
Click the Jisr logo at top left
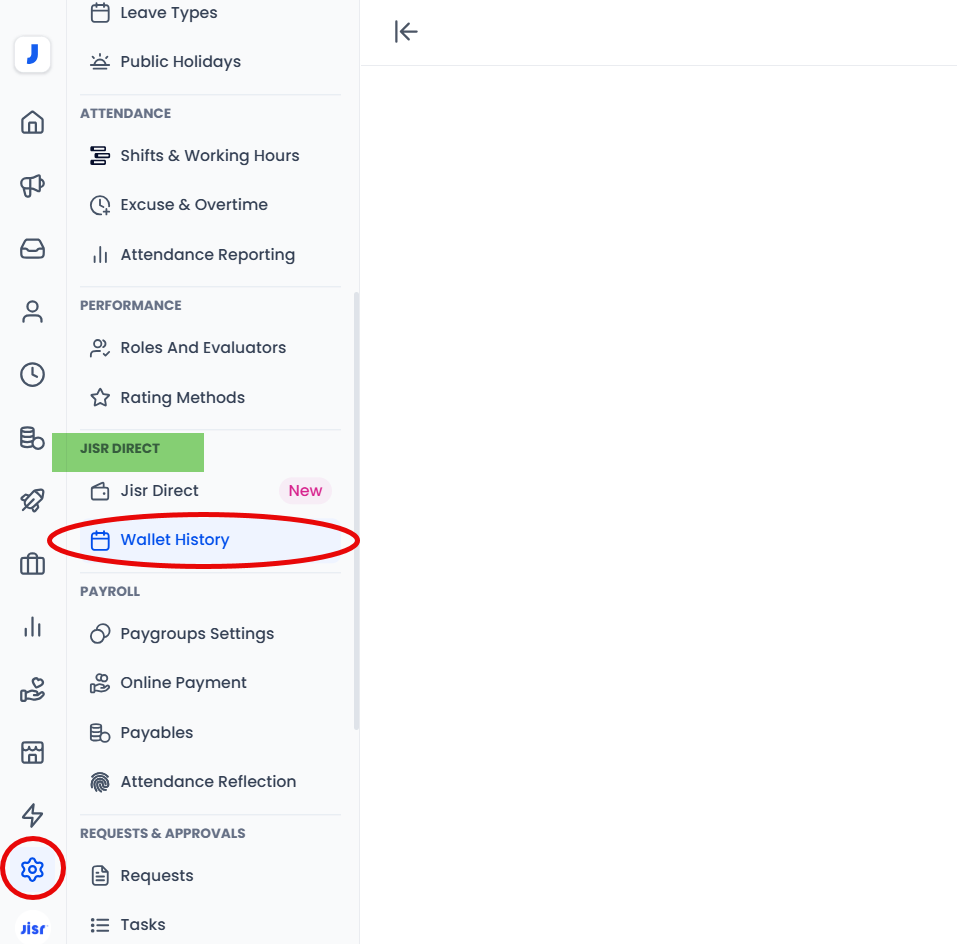point(33,55)
